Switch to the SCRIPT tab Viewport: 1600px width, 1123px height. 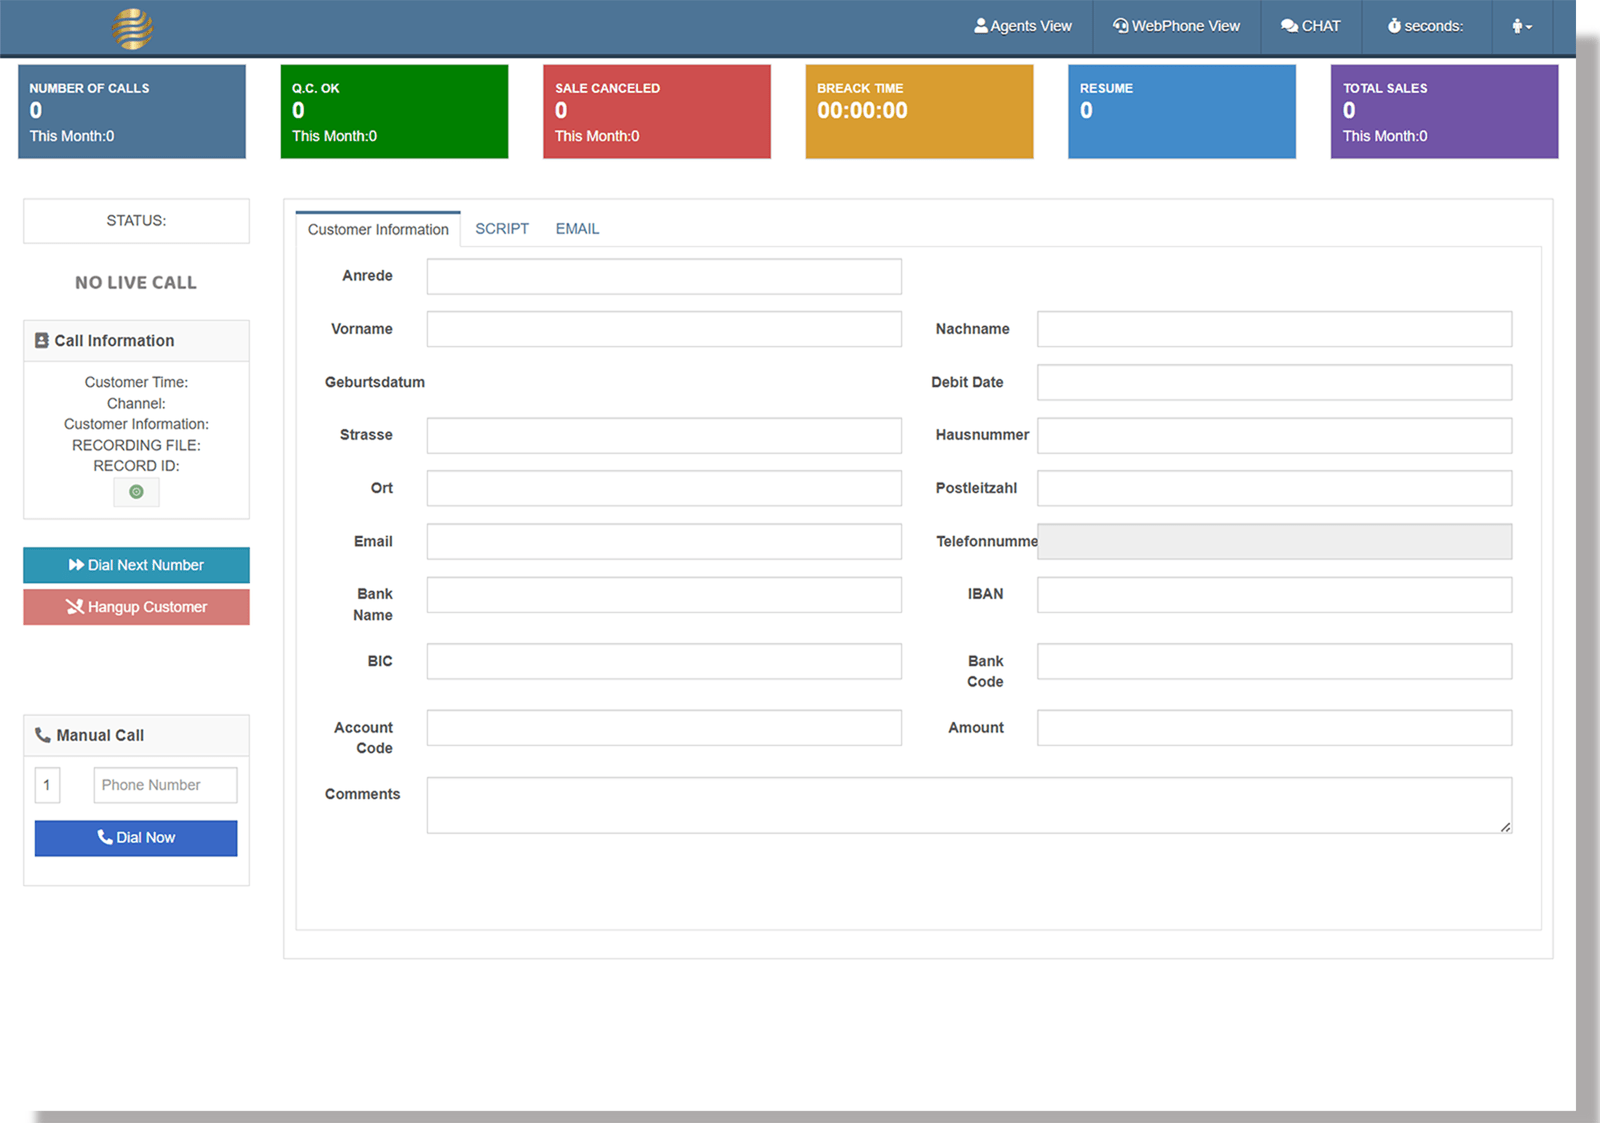click(501, 229)
